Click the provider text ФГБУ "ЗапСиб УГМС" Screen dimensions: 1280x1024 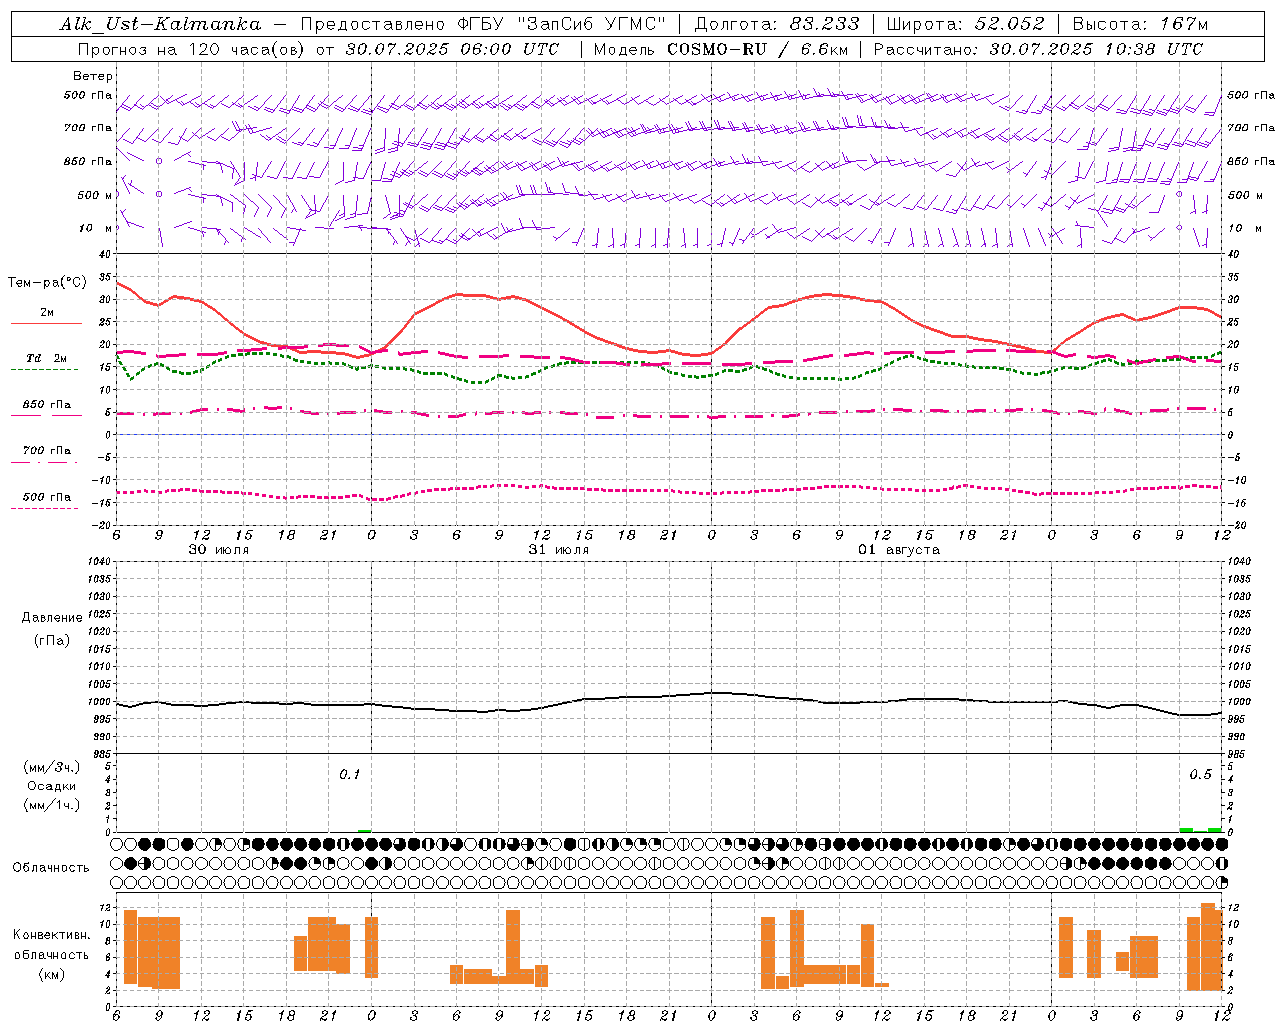(561, 24)
